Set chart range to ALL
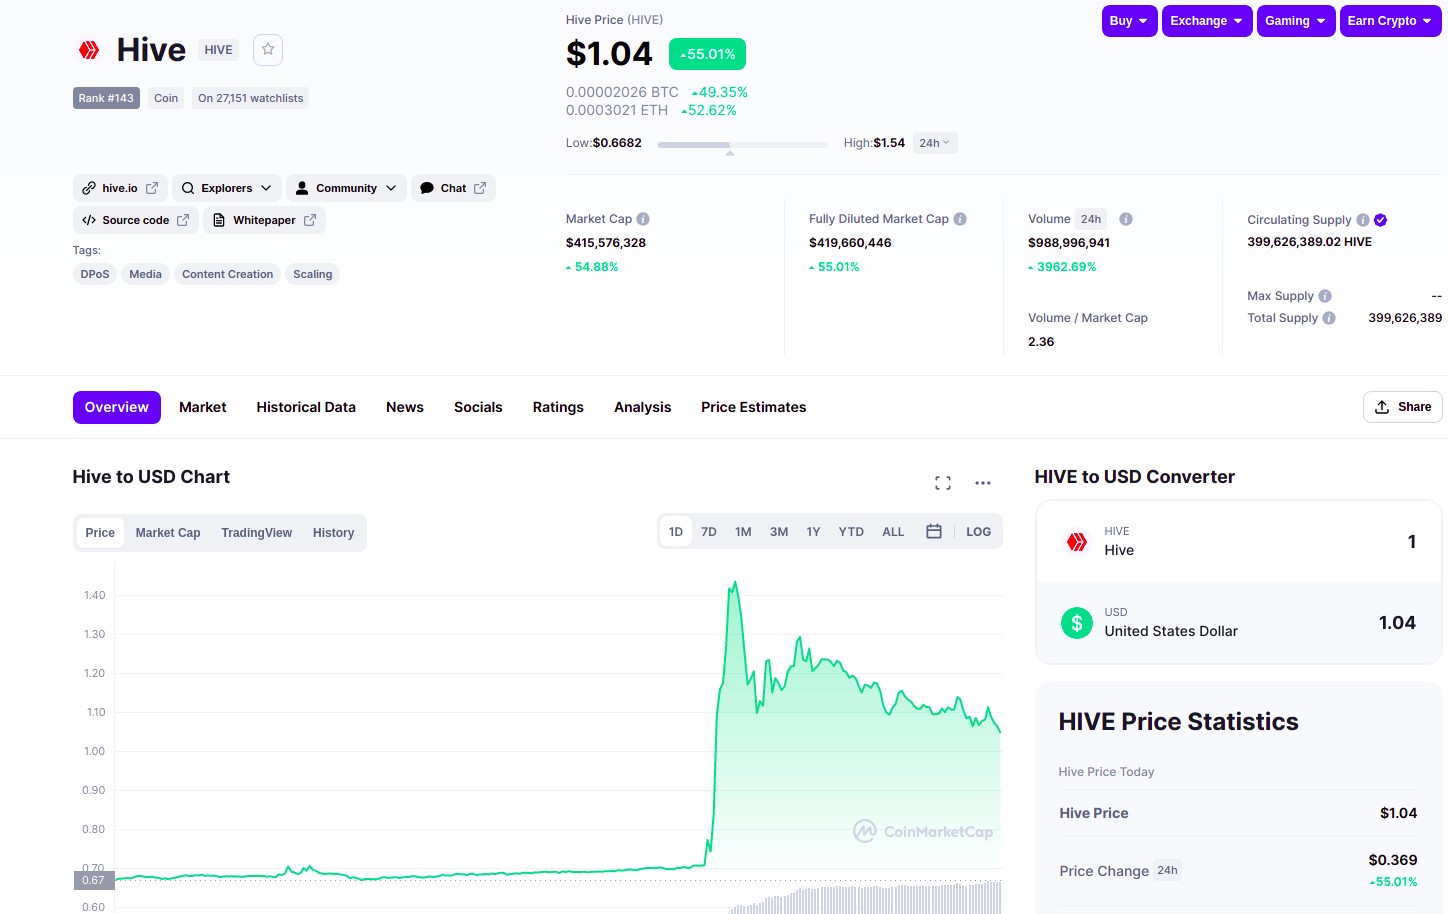 click(x=893, y=532)
